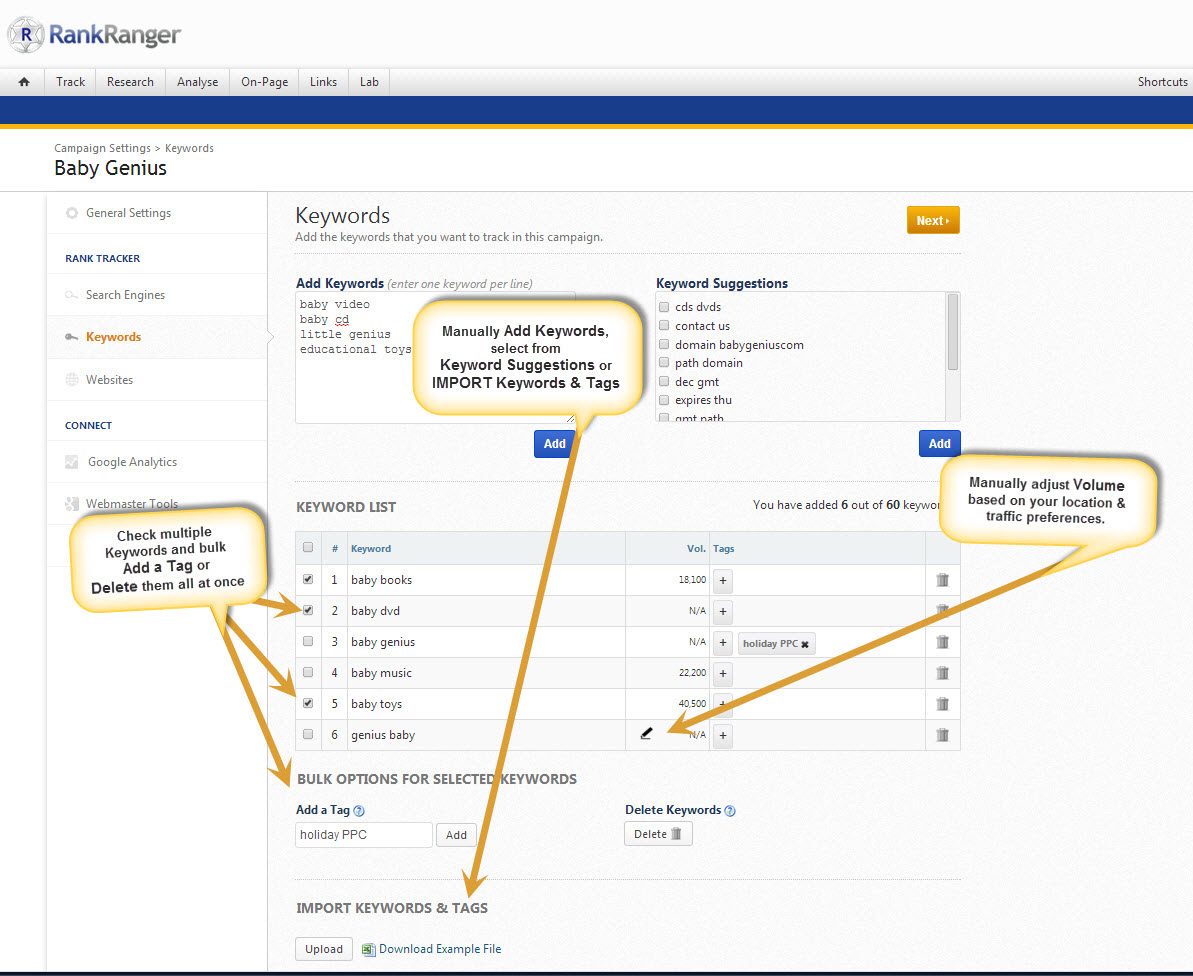The height and width of the screenshot is (976, 1193).
Task: Remove the holiday PPC tag with x
Action: coord(805,644)
